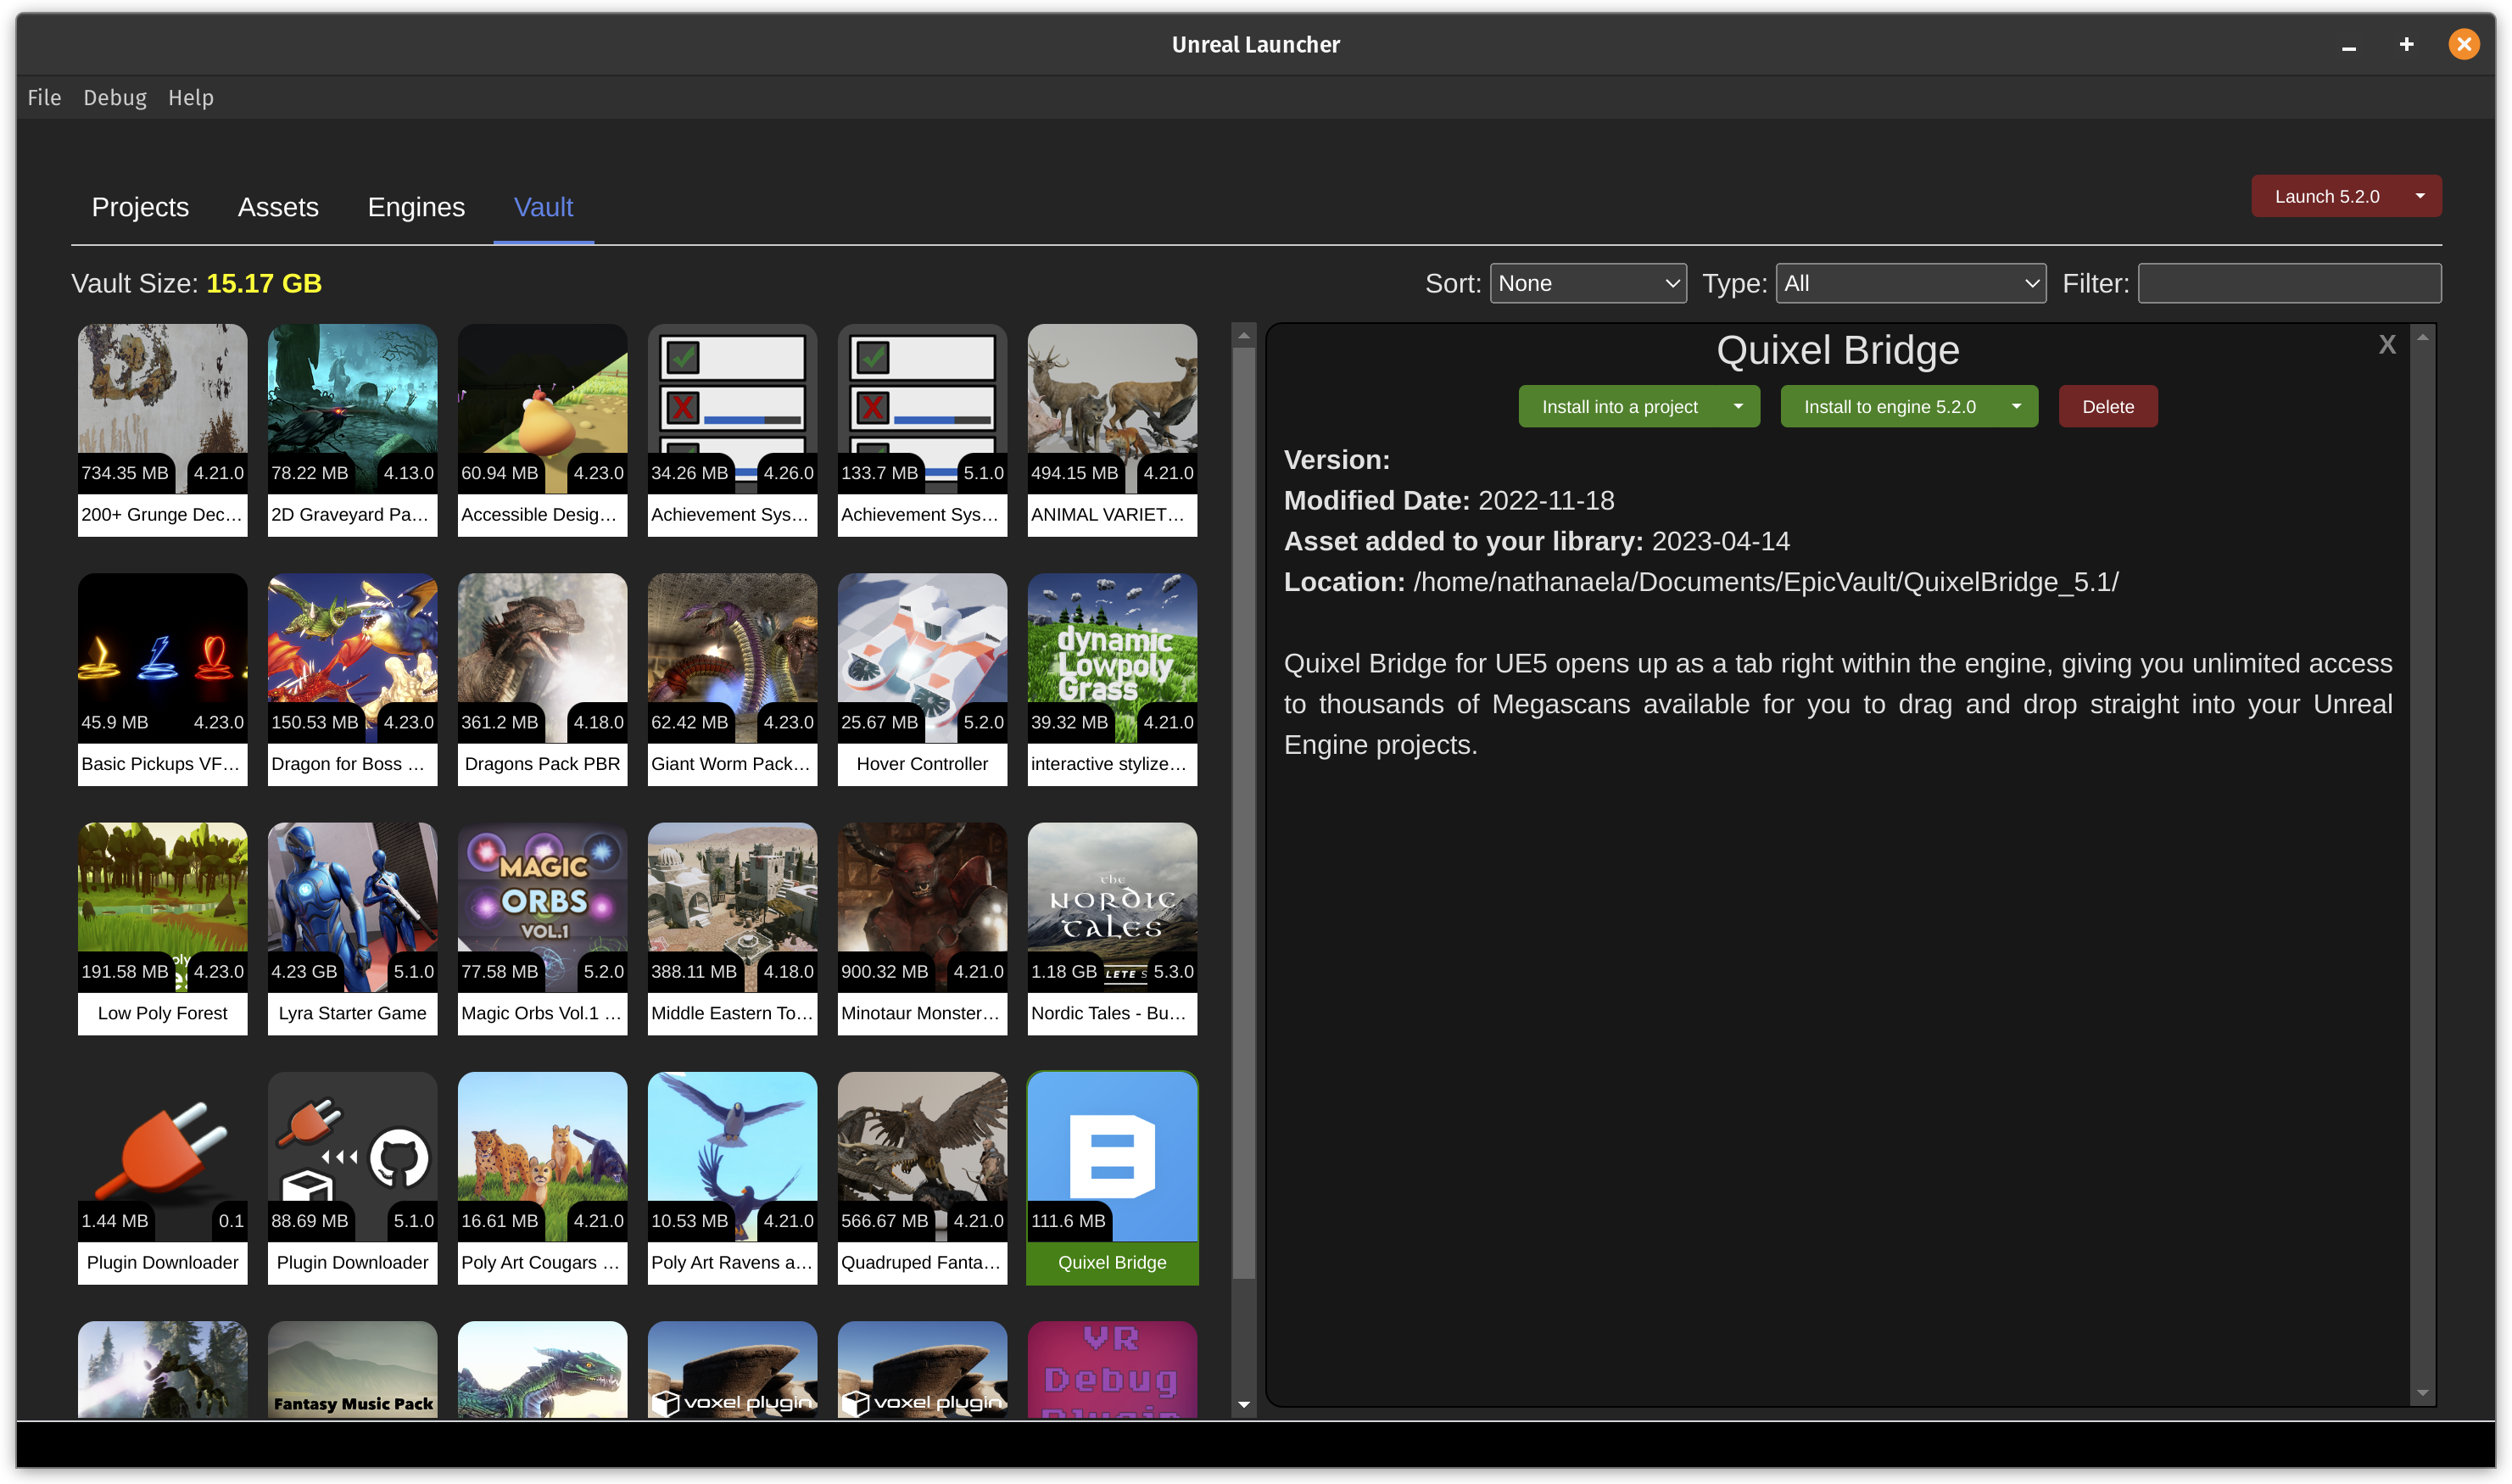Open the Help menu
The image size is (2512, 1484).
pyautogui.click(x=190, y=97)
